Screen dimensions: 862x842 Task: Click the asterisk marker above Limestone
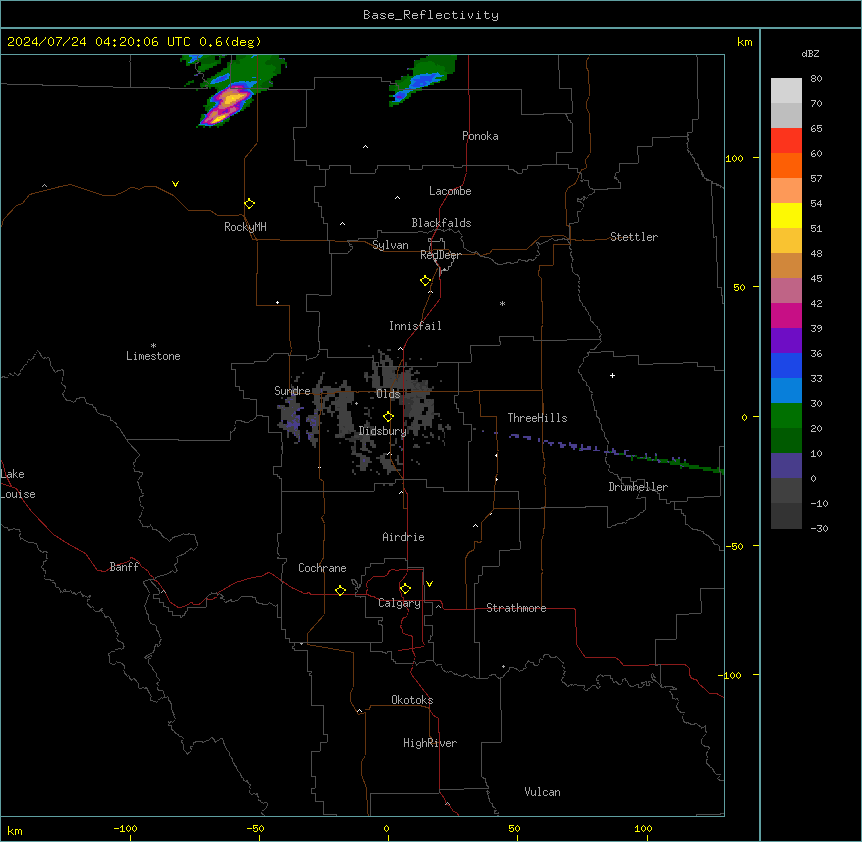pyautogui.click(x=153, y=346)
